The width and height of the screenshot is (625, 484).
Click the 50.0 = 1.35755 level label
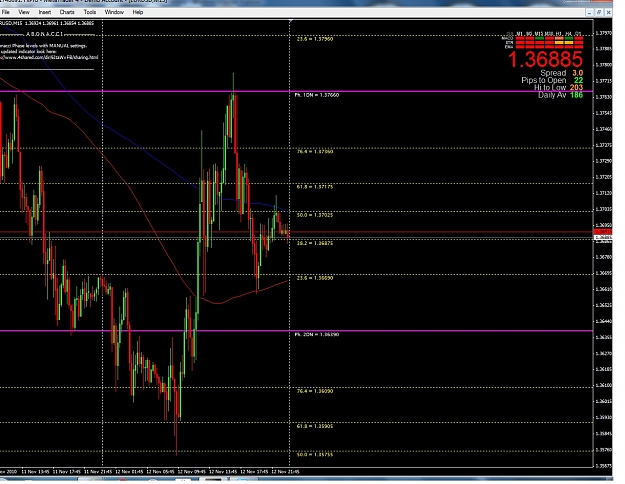coord(315,454)
